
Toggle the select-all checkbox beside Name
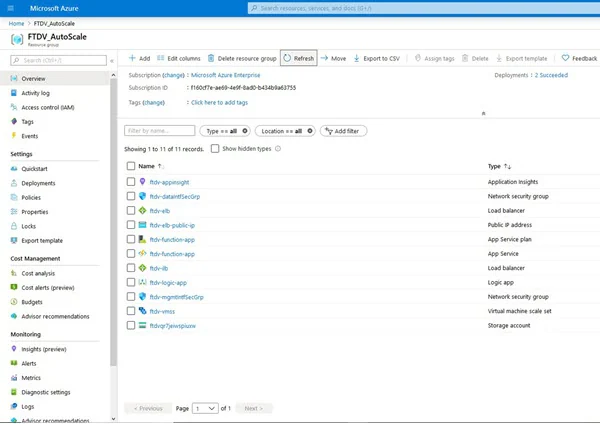[131, 166]
